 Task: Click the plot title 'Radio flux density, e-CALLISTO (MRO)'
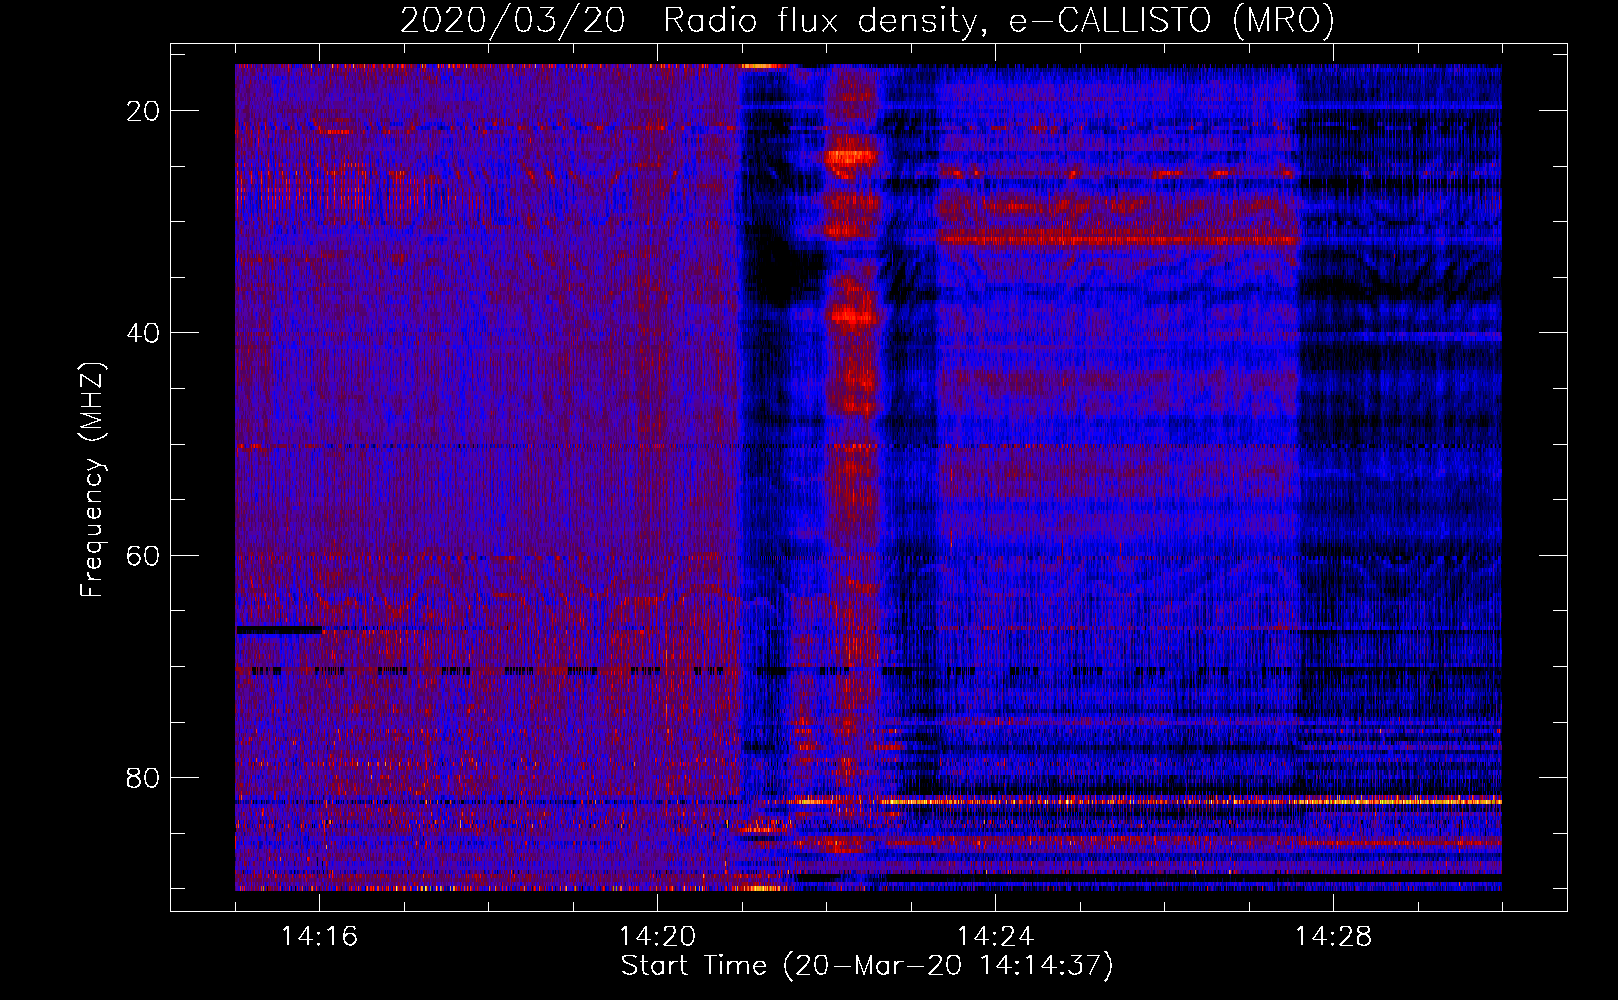999,20
